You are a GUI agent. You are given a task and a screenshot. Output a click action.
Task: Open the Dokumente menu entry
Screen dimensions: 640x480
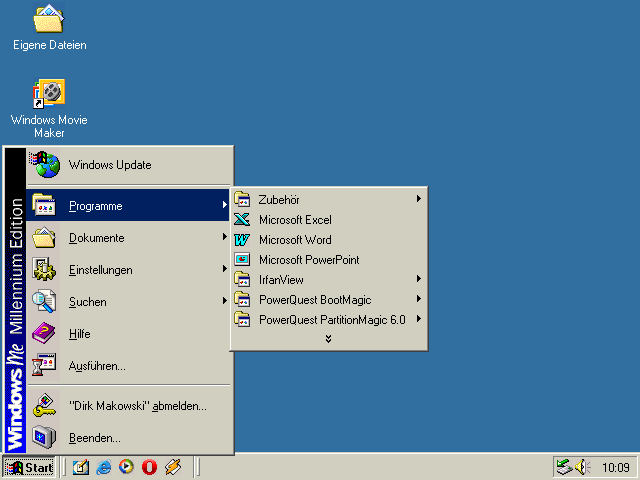[x=128, y=238]
